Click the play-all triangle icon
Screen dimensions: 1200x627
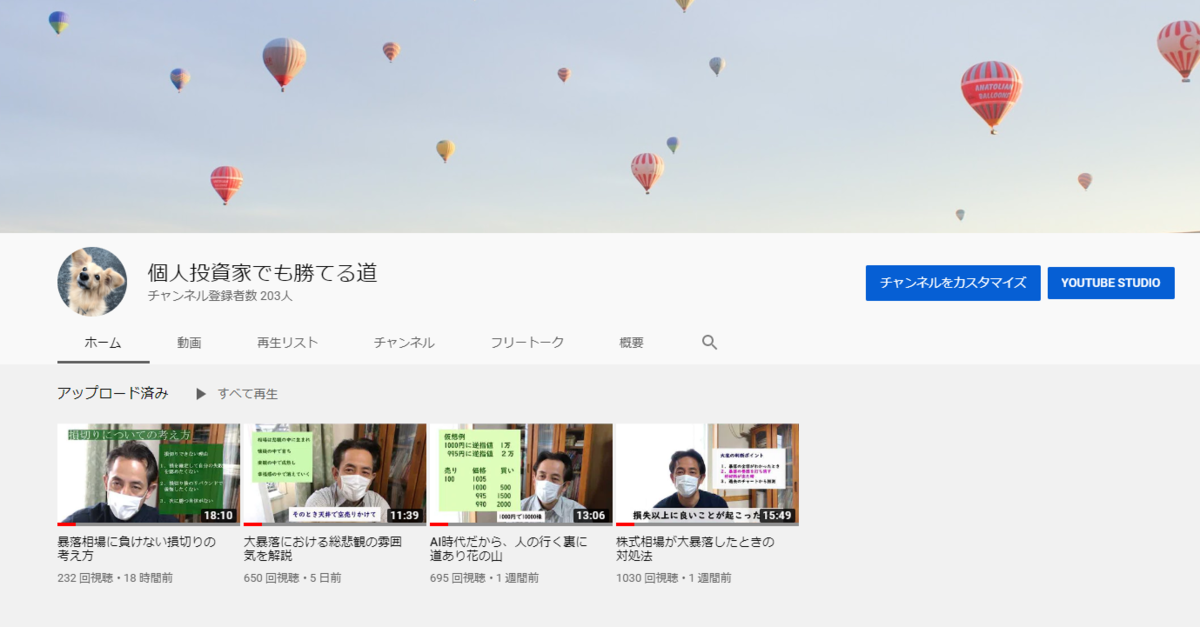click(201, 394)
